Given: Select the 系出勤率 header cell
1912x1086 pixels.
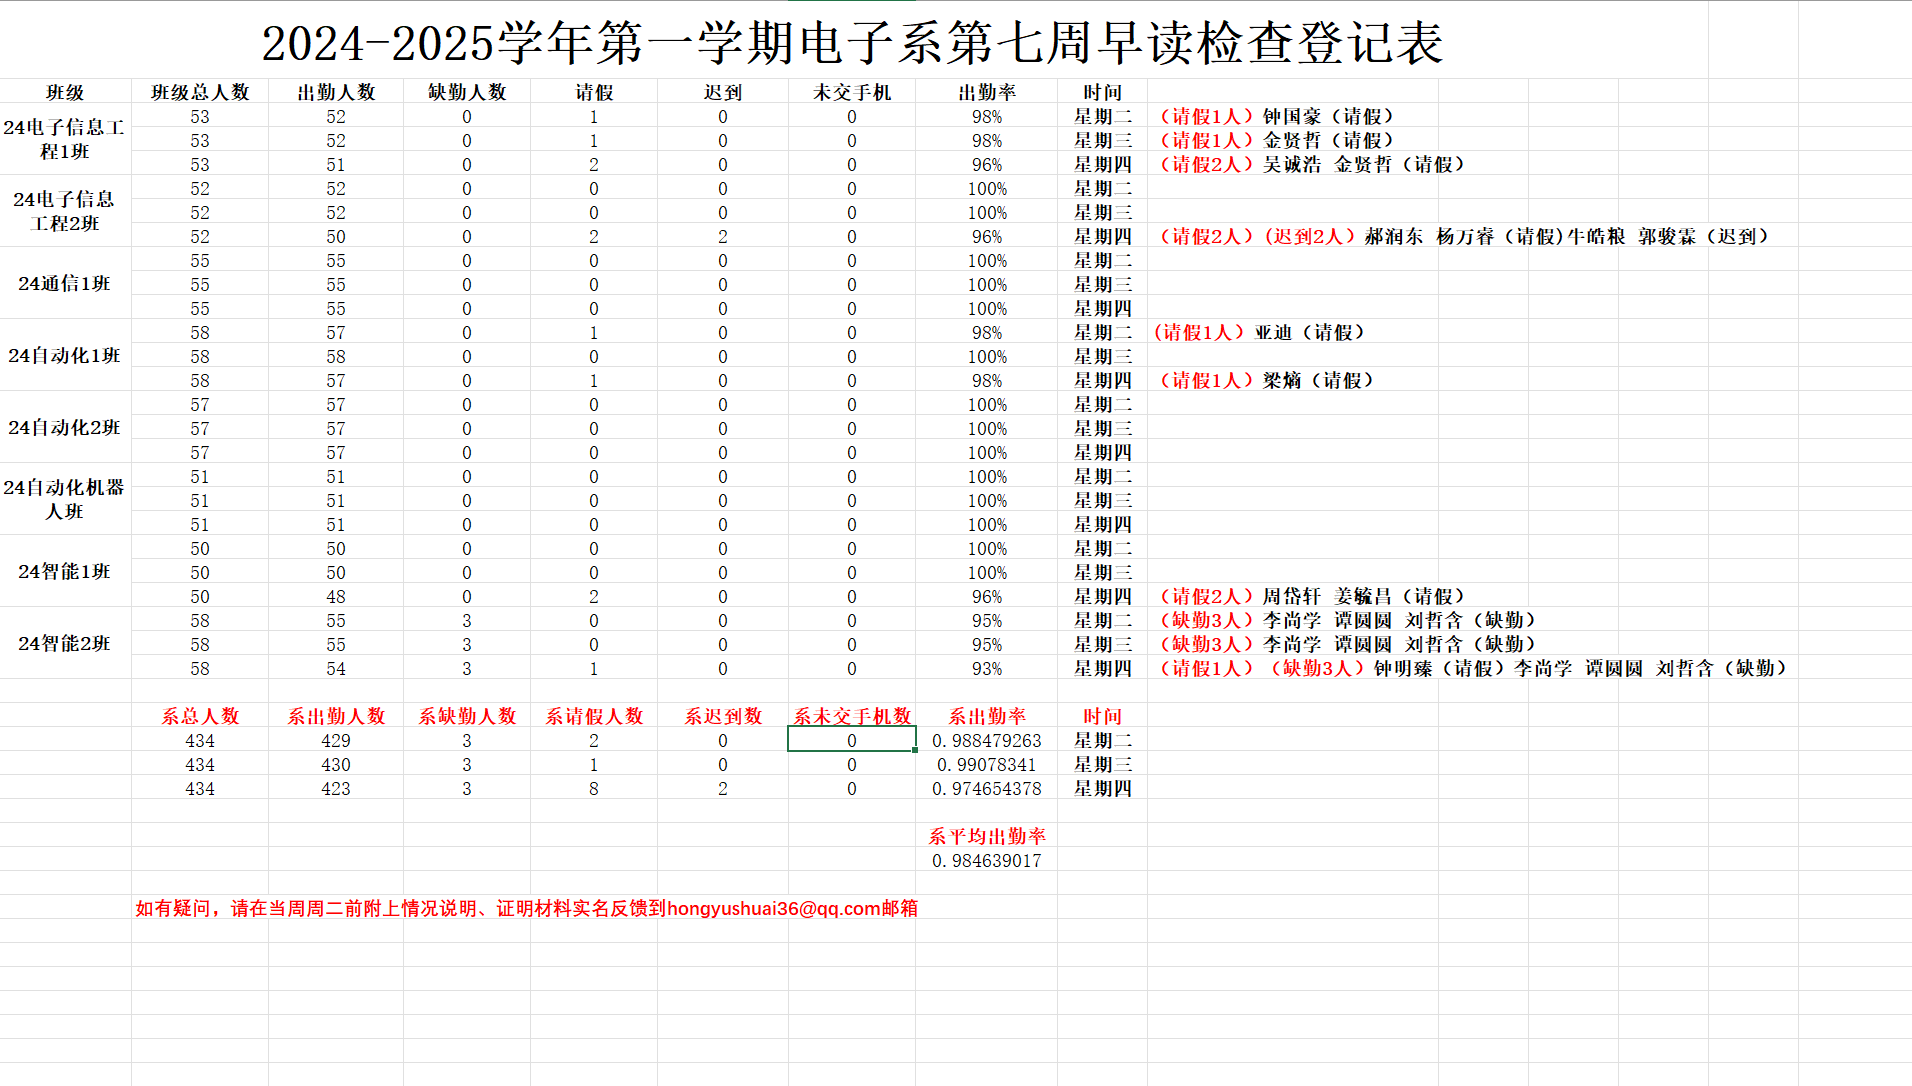Looking at the screenshot, I should [987, 716].
